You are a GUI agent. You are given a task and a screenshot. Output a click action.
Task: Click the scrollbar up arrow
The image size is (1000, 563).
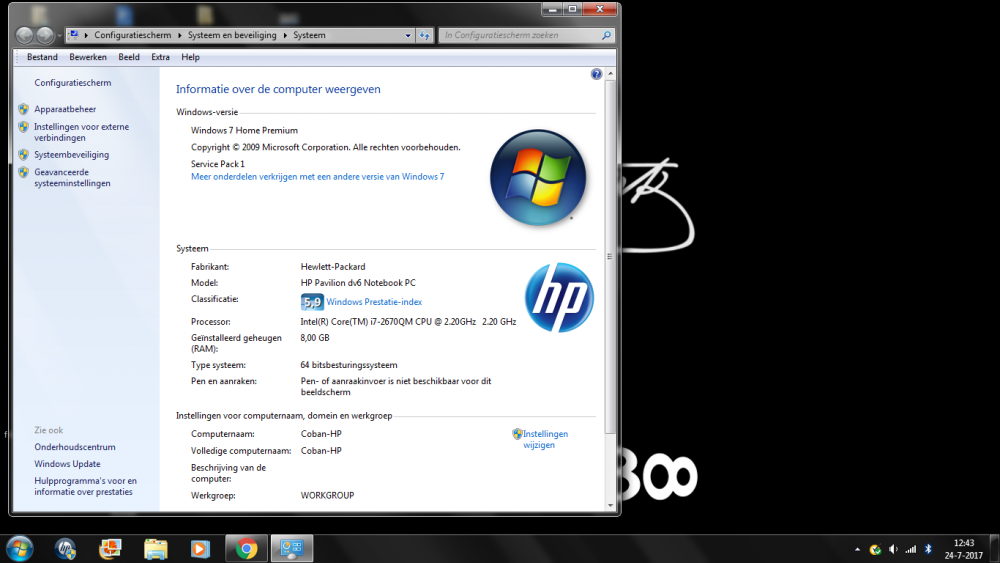click(x=610, y=74)
